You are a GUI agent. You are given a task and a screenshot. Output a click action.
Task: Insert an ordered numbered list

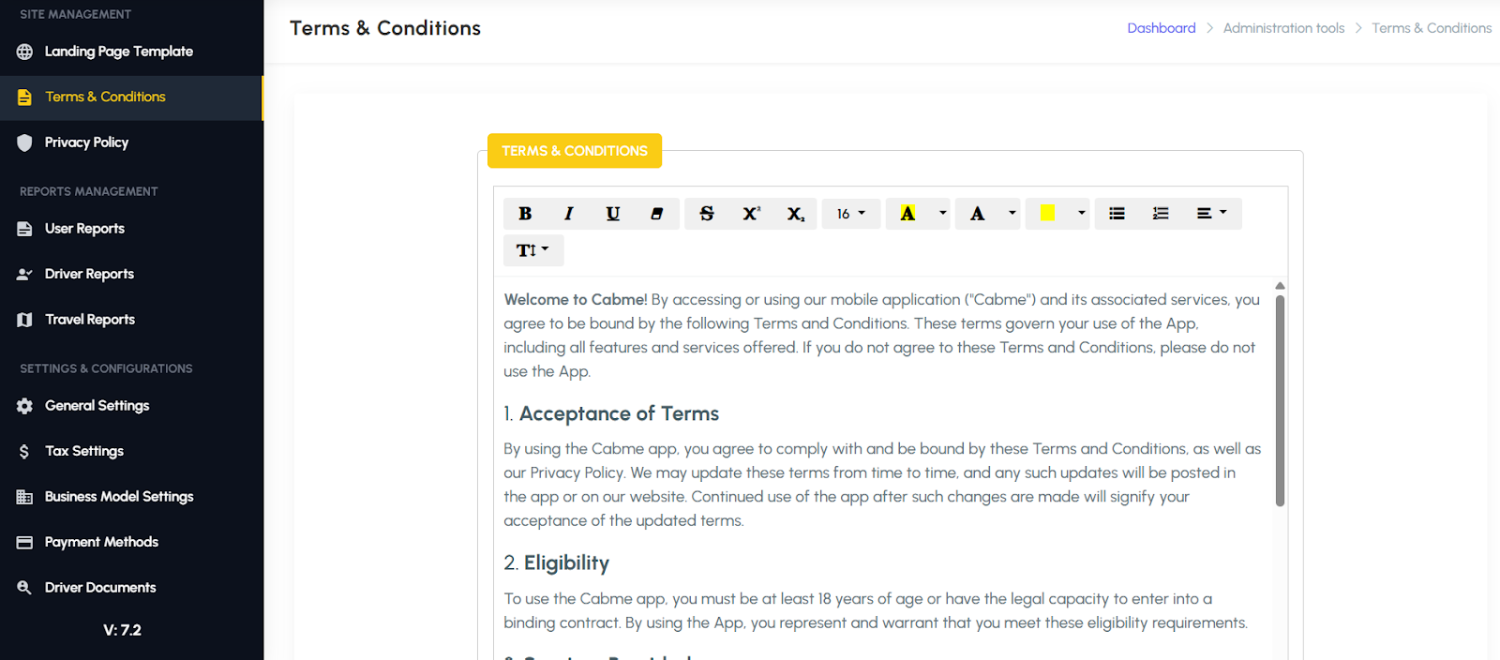tap(1161, 213)
